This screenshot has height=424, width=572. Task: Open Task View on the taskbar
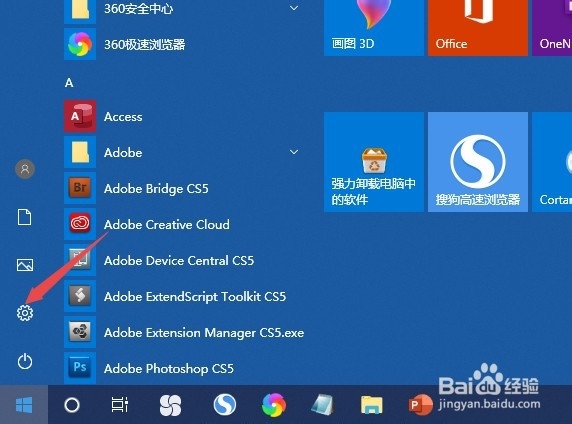tap(120, 405)
